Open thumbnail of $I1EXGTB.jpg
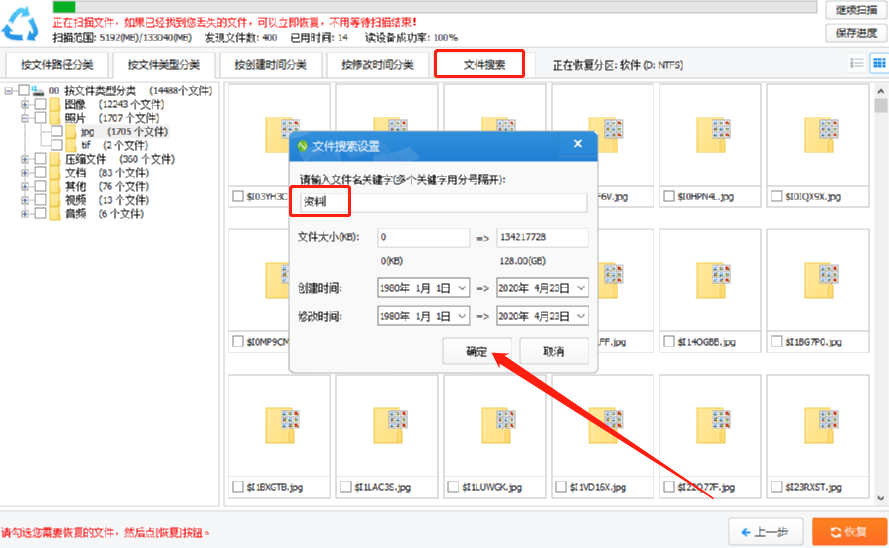Image resolution: width=889 pixels, height=548 pixels. tap(282, 426)
